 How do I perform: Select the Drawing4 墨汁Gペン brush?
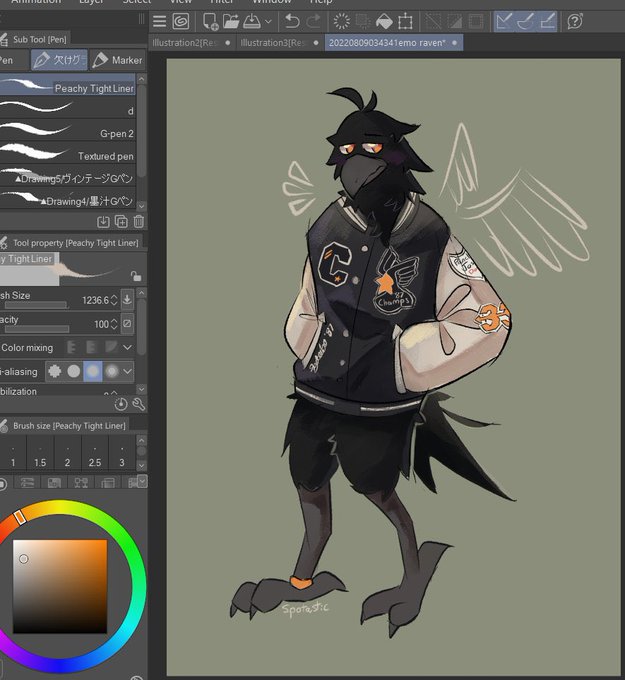[x=68, y=198]
